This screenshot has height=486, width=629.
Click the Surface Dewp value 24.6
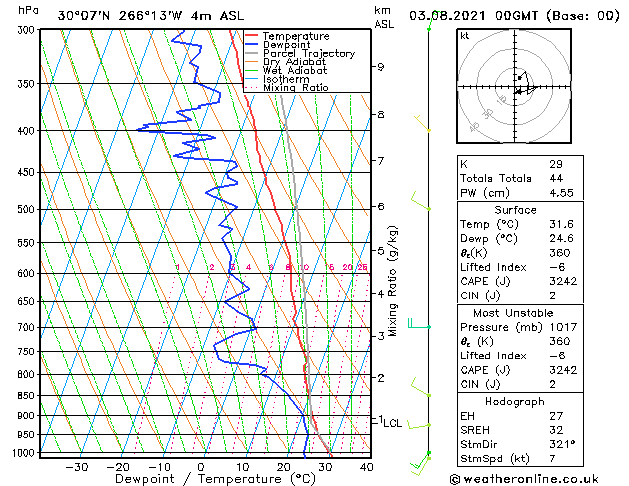pos(561,238)
